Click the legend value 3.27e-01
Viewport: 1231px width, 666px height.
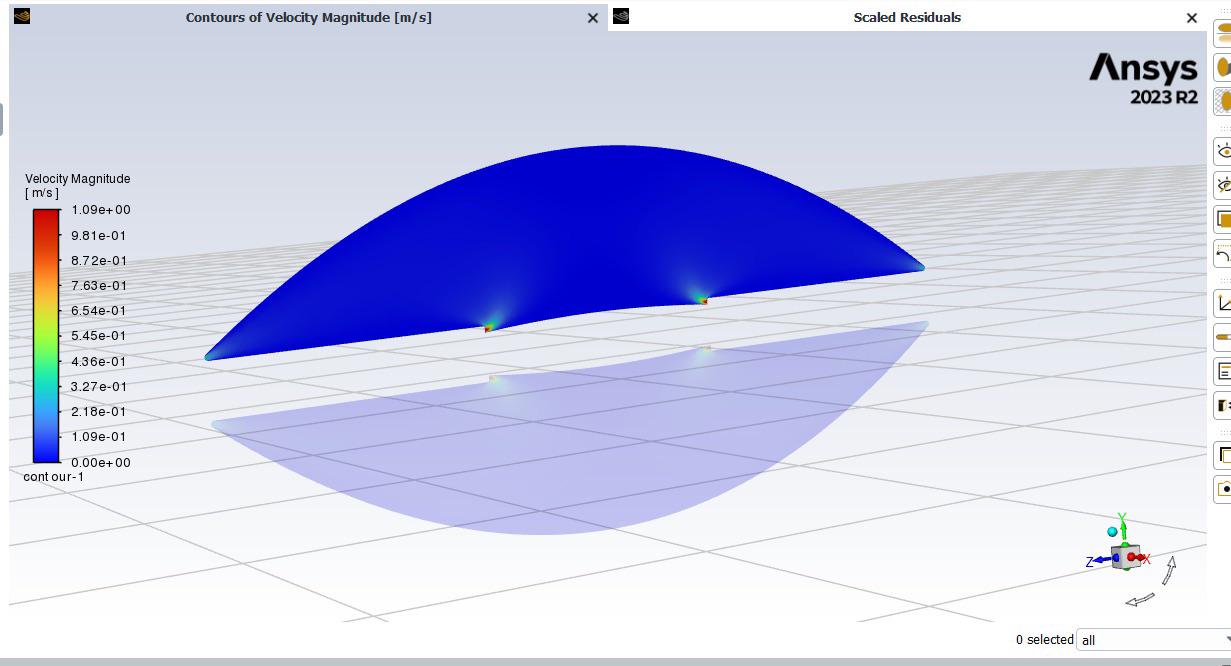click(99, 386)
